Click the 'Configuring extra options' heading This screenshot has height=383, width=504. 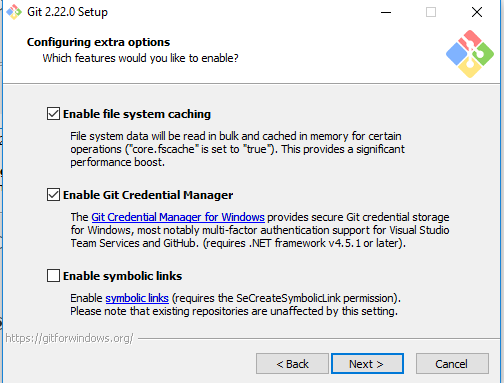tap(98, 42)
